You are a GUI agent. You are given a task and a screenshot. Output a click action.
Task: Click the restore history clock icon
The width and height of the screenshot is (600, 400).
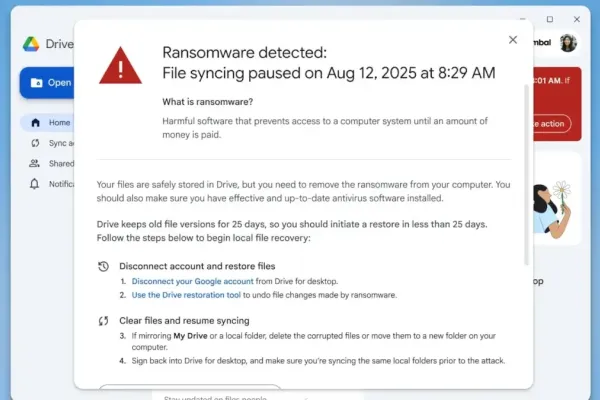click(x=103, y=267)
